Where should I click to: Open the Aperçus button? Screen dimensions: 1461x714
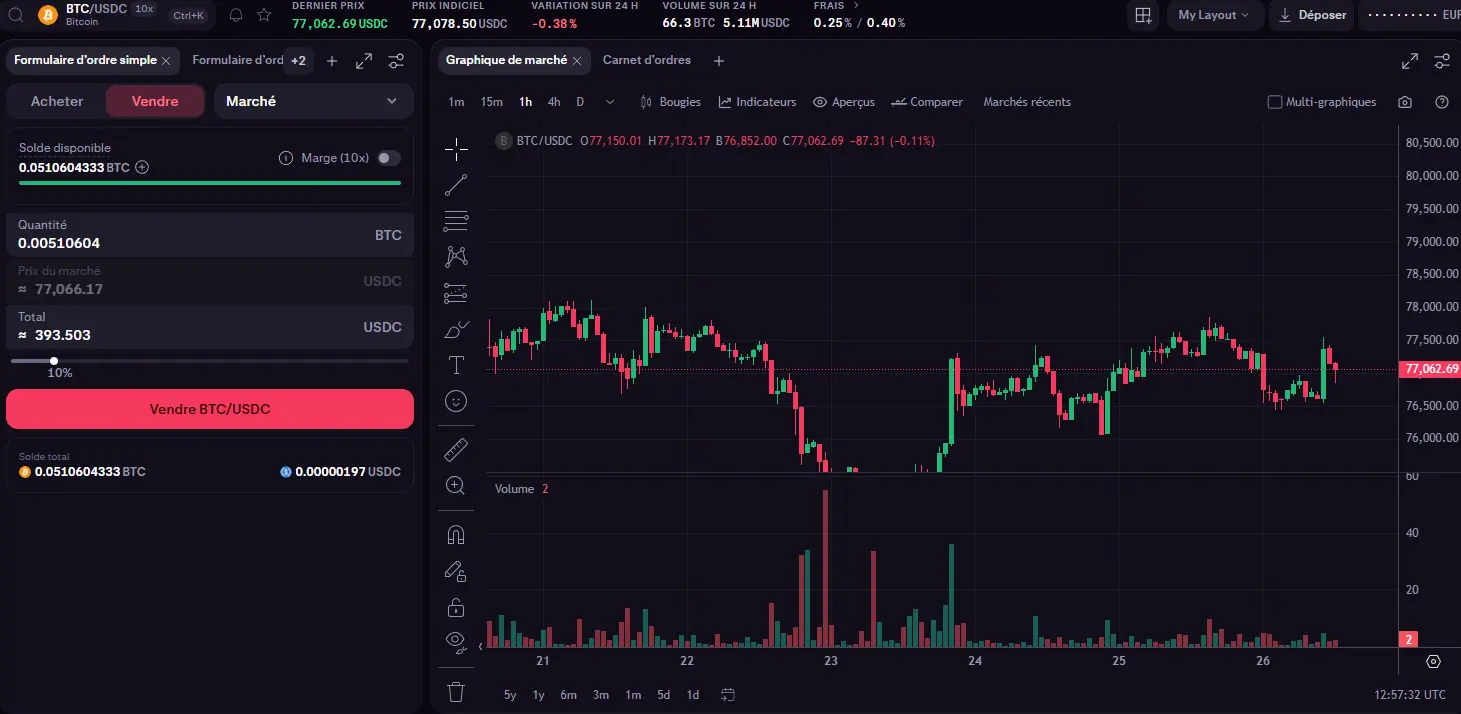(x=844, y=102)
